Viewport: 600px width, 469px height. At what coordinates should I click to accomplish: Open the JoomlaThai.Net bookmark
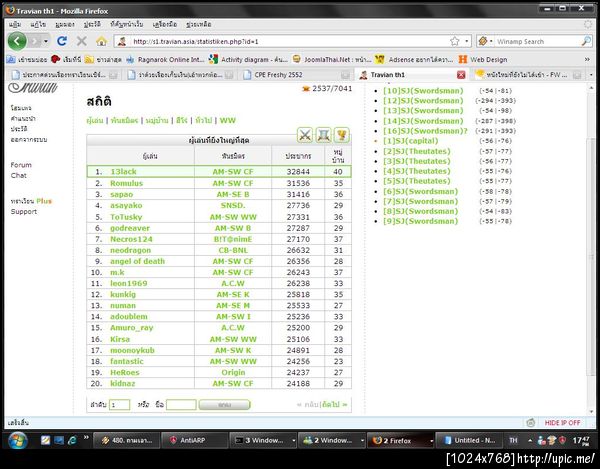(332, 59)
